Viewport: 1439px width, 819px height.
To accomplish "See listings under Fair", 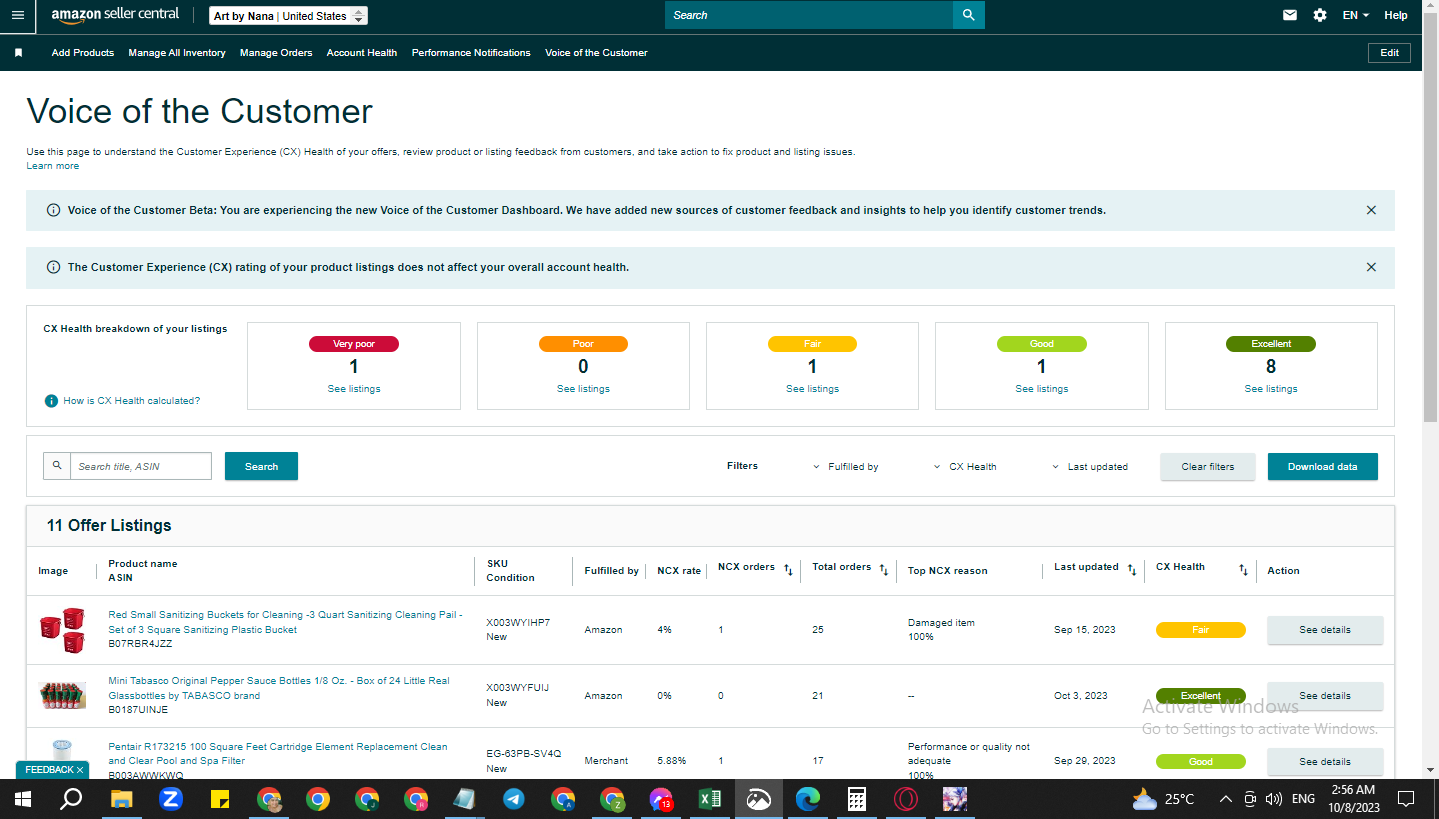I will click(812, 389).
